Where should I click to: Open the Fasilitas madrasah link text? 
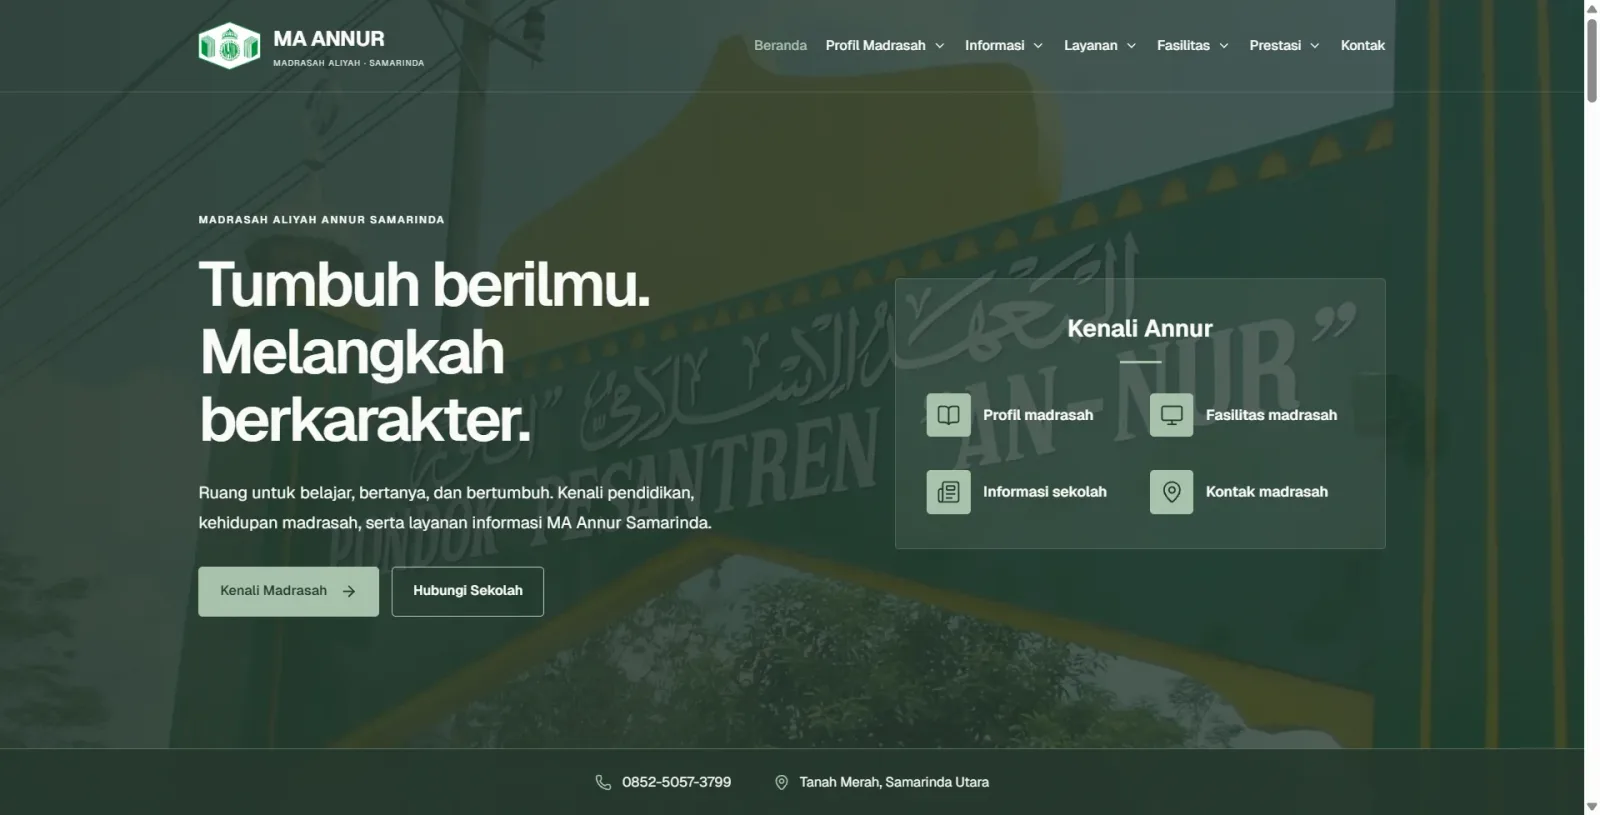(x=1271, y=415)
